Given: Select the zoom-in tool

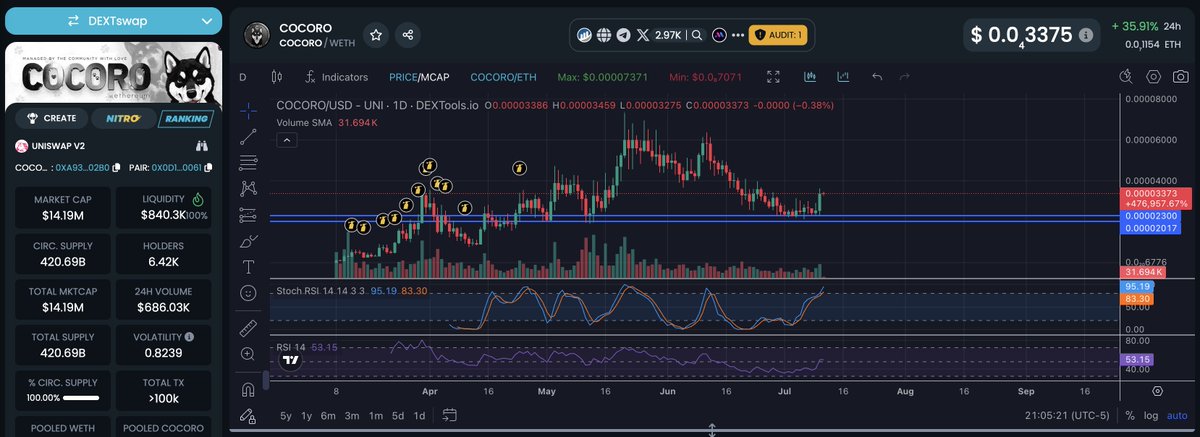Looking at the screenshot, I should (x=248, y=354).
